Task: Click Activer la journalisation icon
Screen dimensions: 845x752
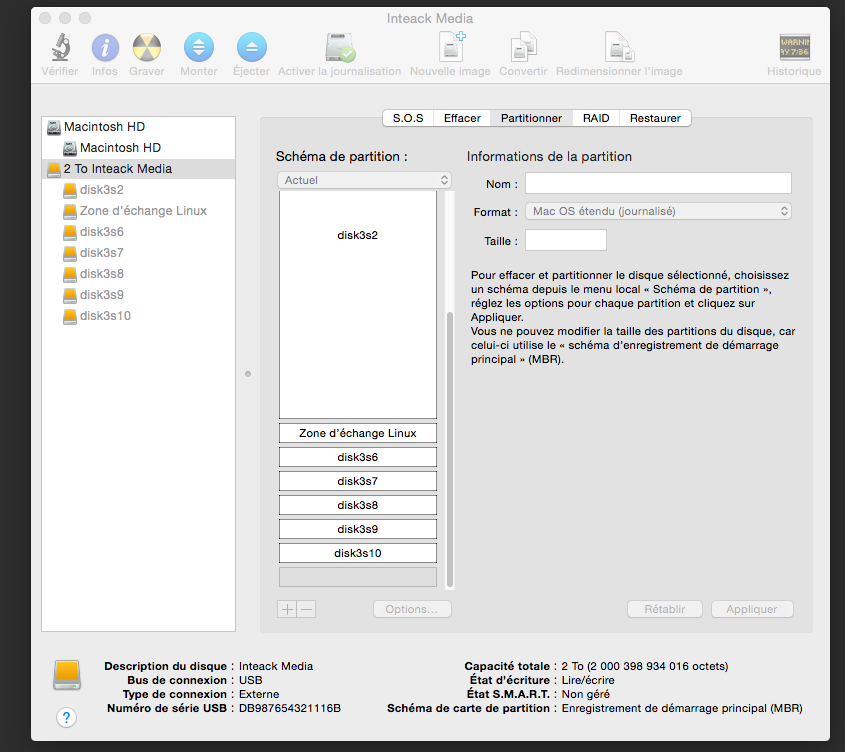Action: pos(340,47)
